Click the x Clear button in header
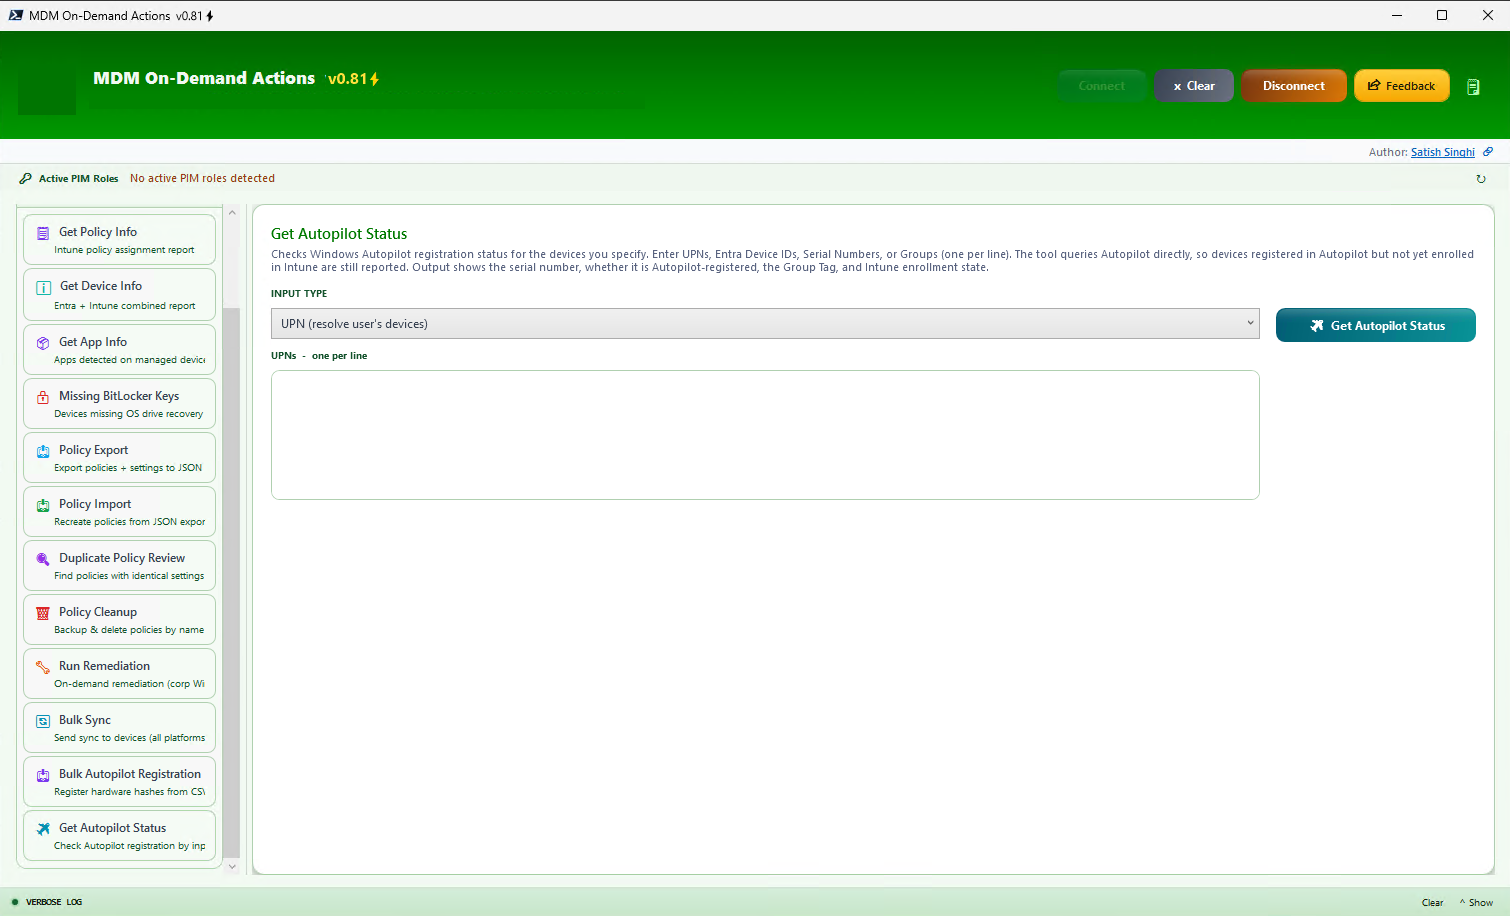1510x916 pixels. tap(1194, 86)
